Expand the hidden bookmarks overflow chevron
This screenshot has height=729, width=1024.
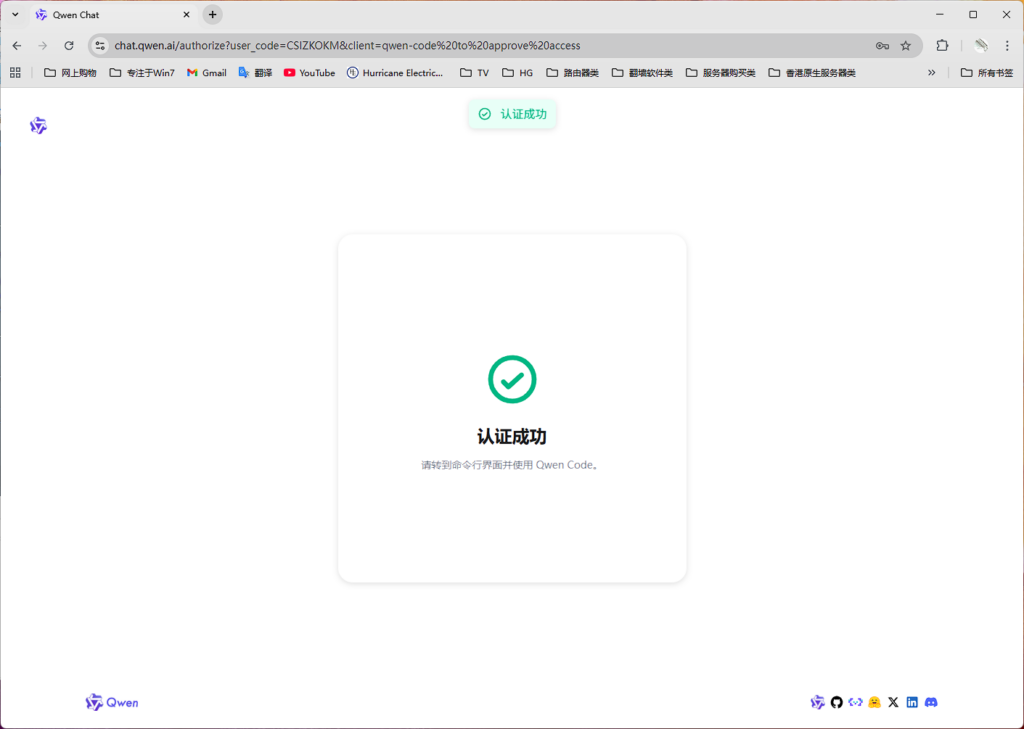pyautogui.click(x=932, y=72)
